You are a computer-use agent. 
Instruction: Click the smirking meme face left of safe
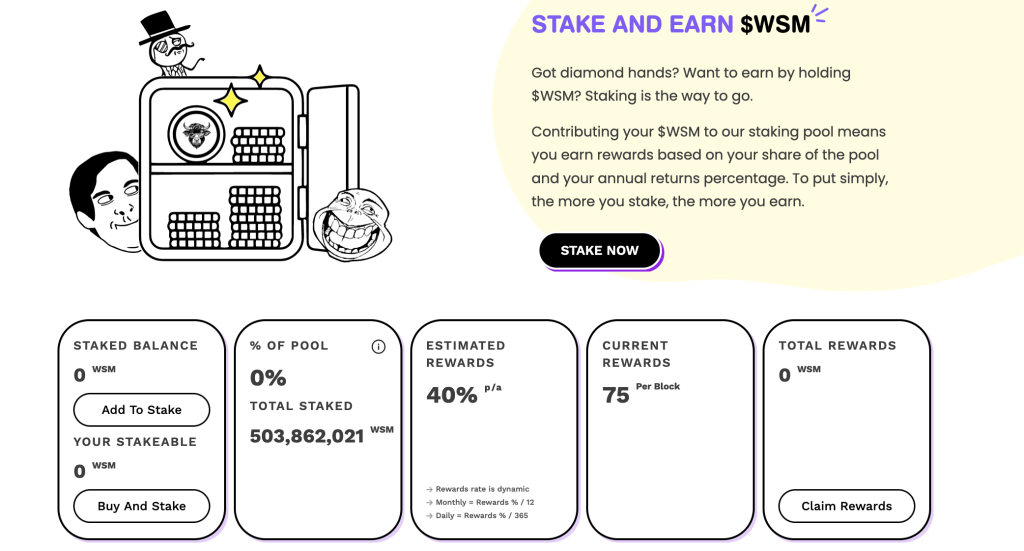pos(105,201)
